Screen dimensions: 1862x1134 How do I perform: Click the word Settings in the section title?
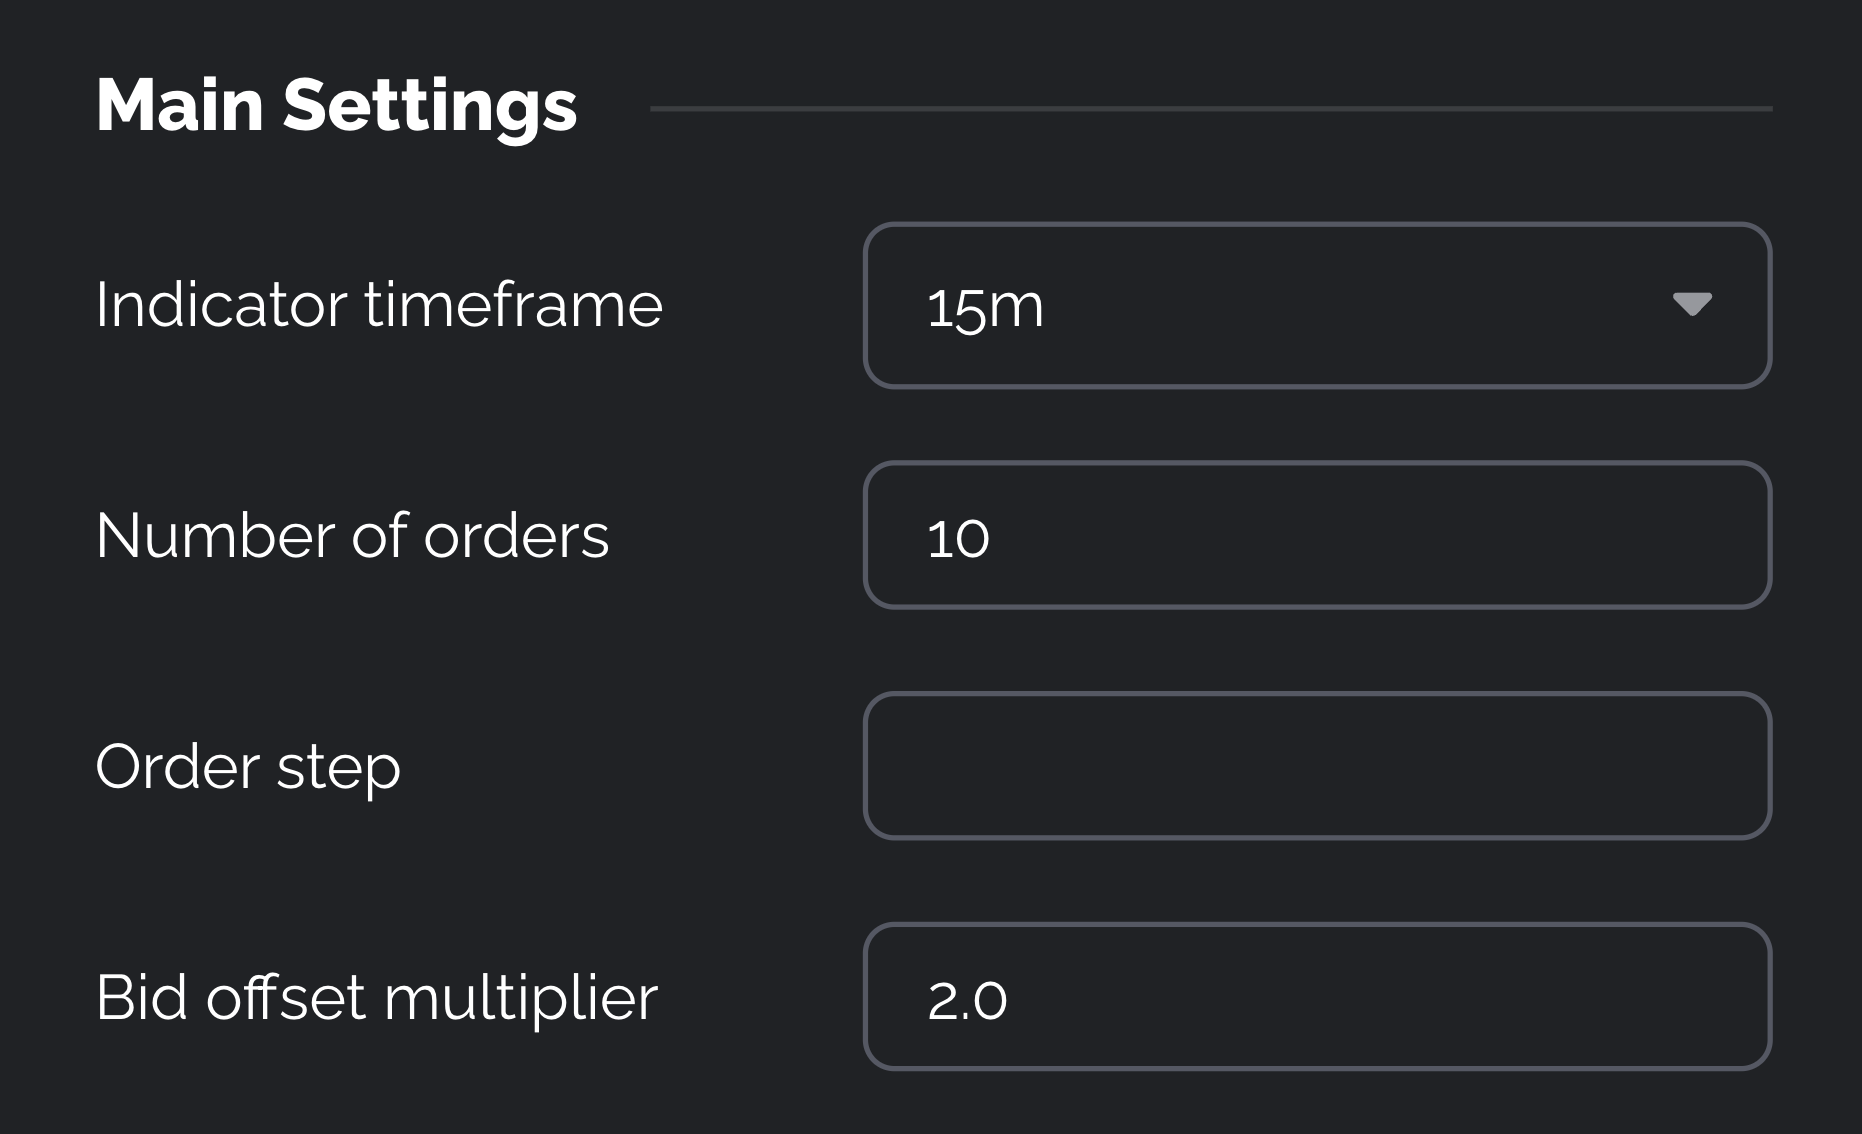(430, 106)
